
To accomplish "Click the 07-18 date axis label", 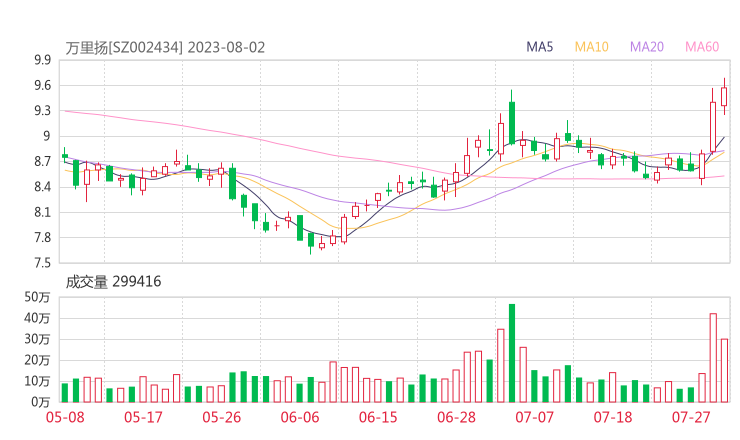I will pyautogui.click(x=613, y=417).
